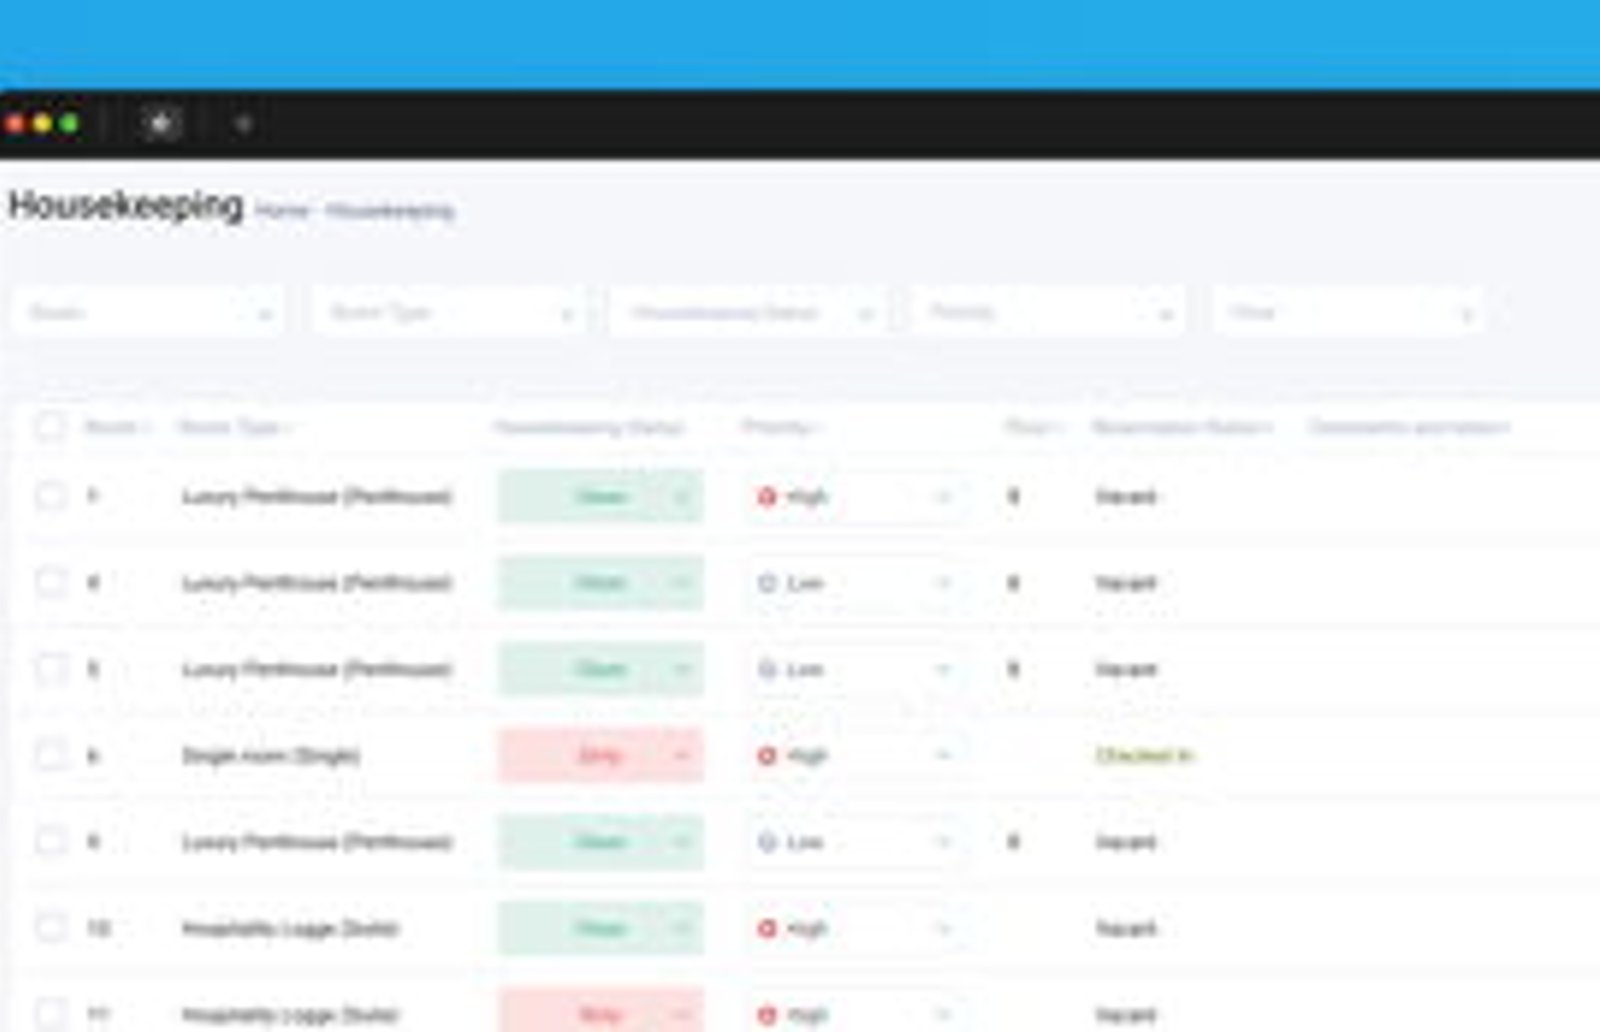Open the Room Type filter dropdown
This screenshot has width=1600, height=1032.
(448, 313)
